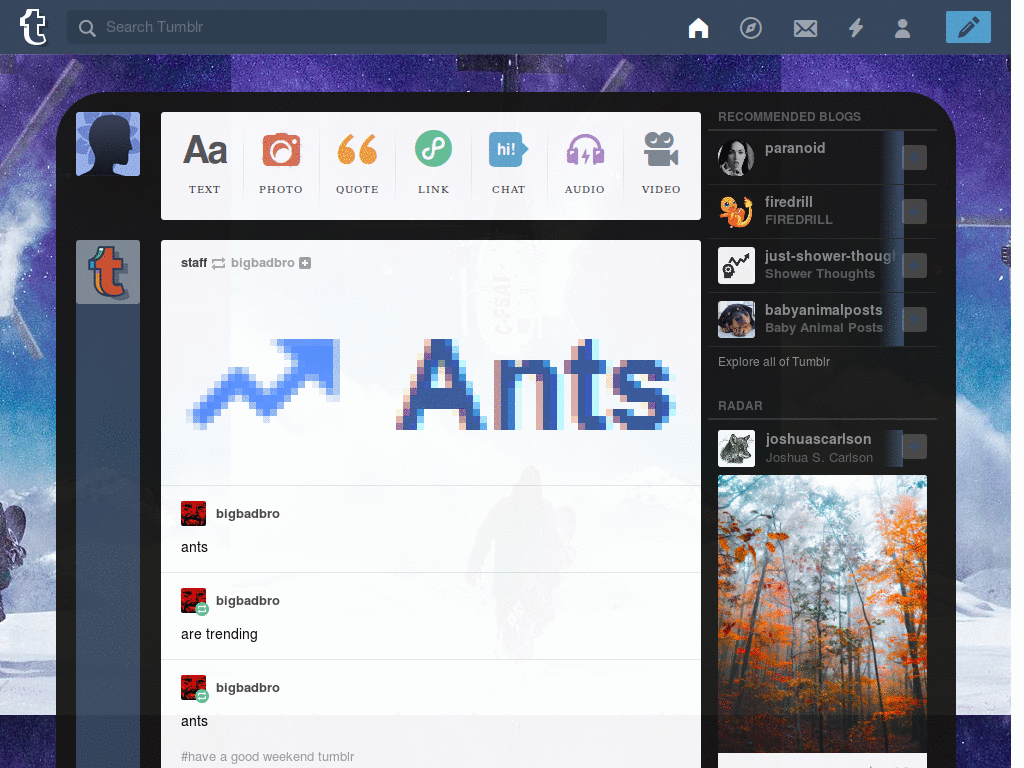This screenshot has height=768, width=1024.
Task: Open the just-shower-thoughts blog
Action: [830, 256]
